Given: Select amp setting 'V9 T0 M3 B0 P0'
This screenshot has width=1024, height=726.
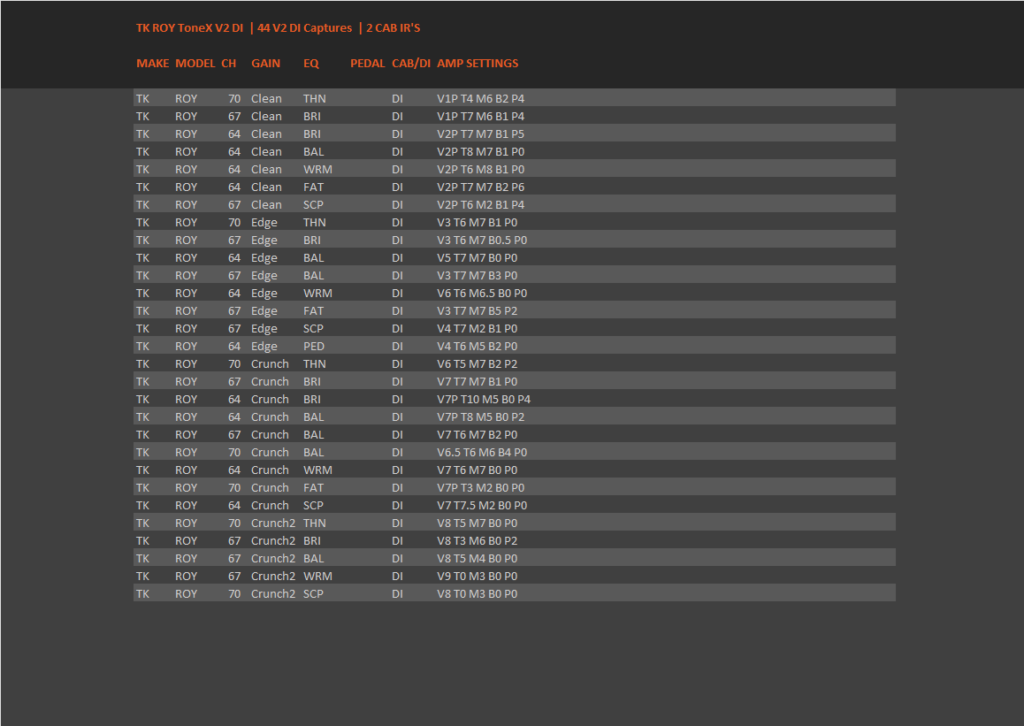Looking at the screenshot, I should (x=477, y=576).
